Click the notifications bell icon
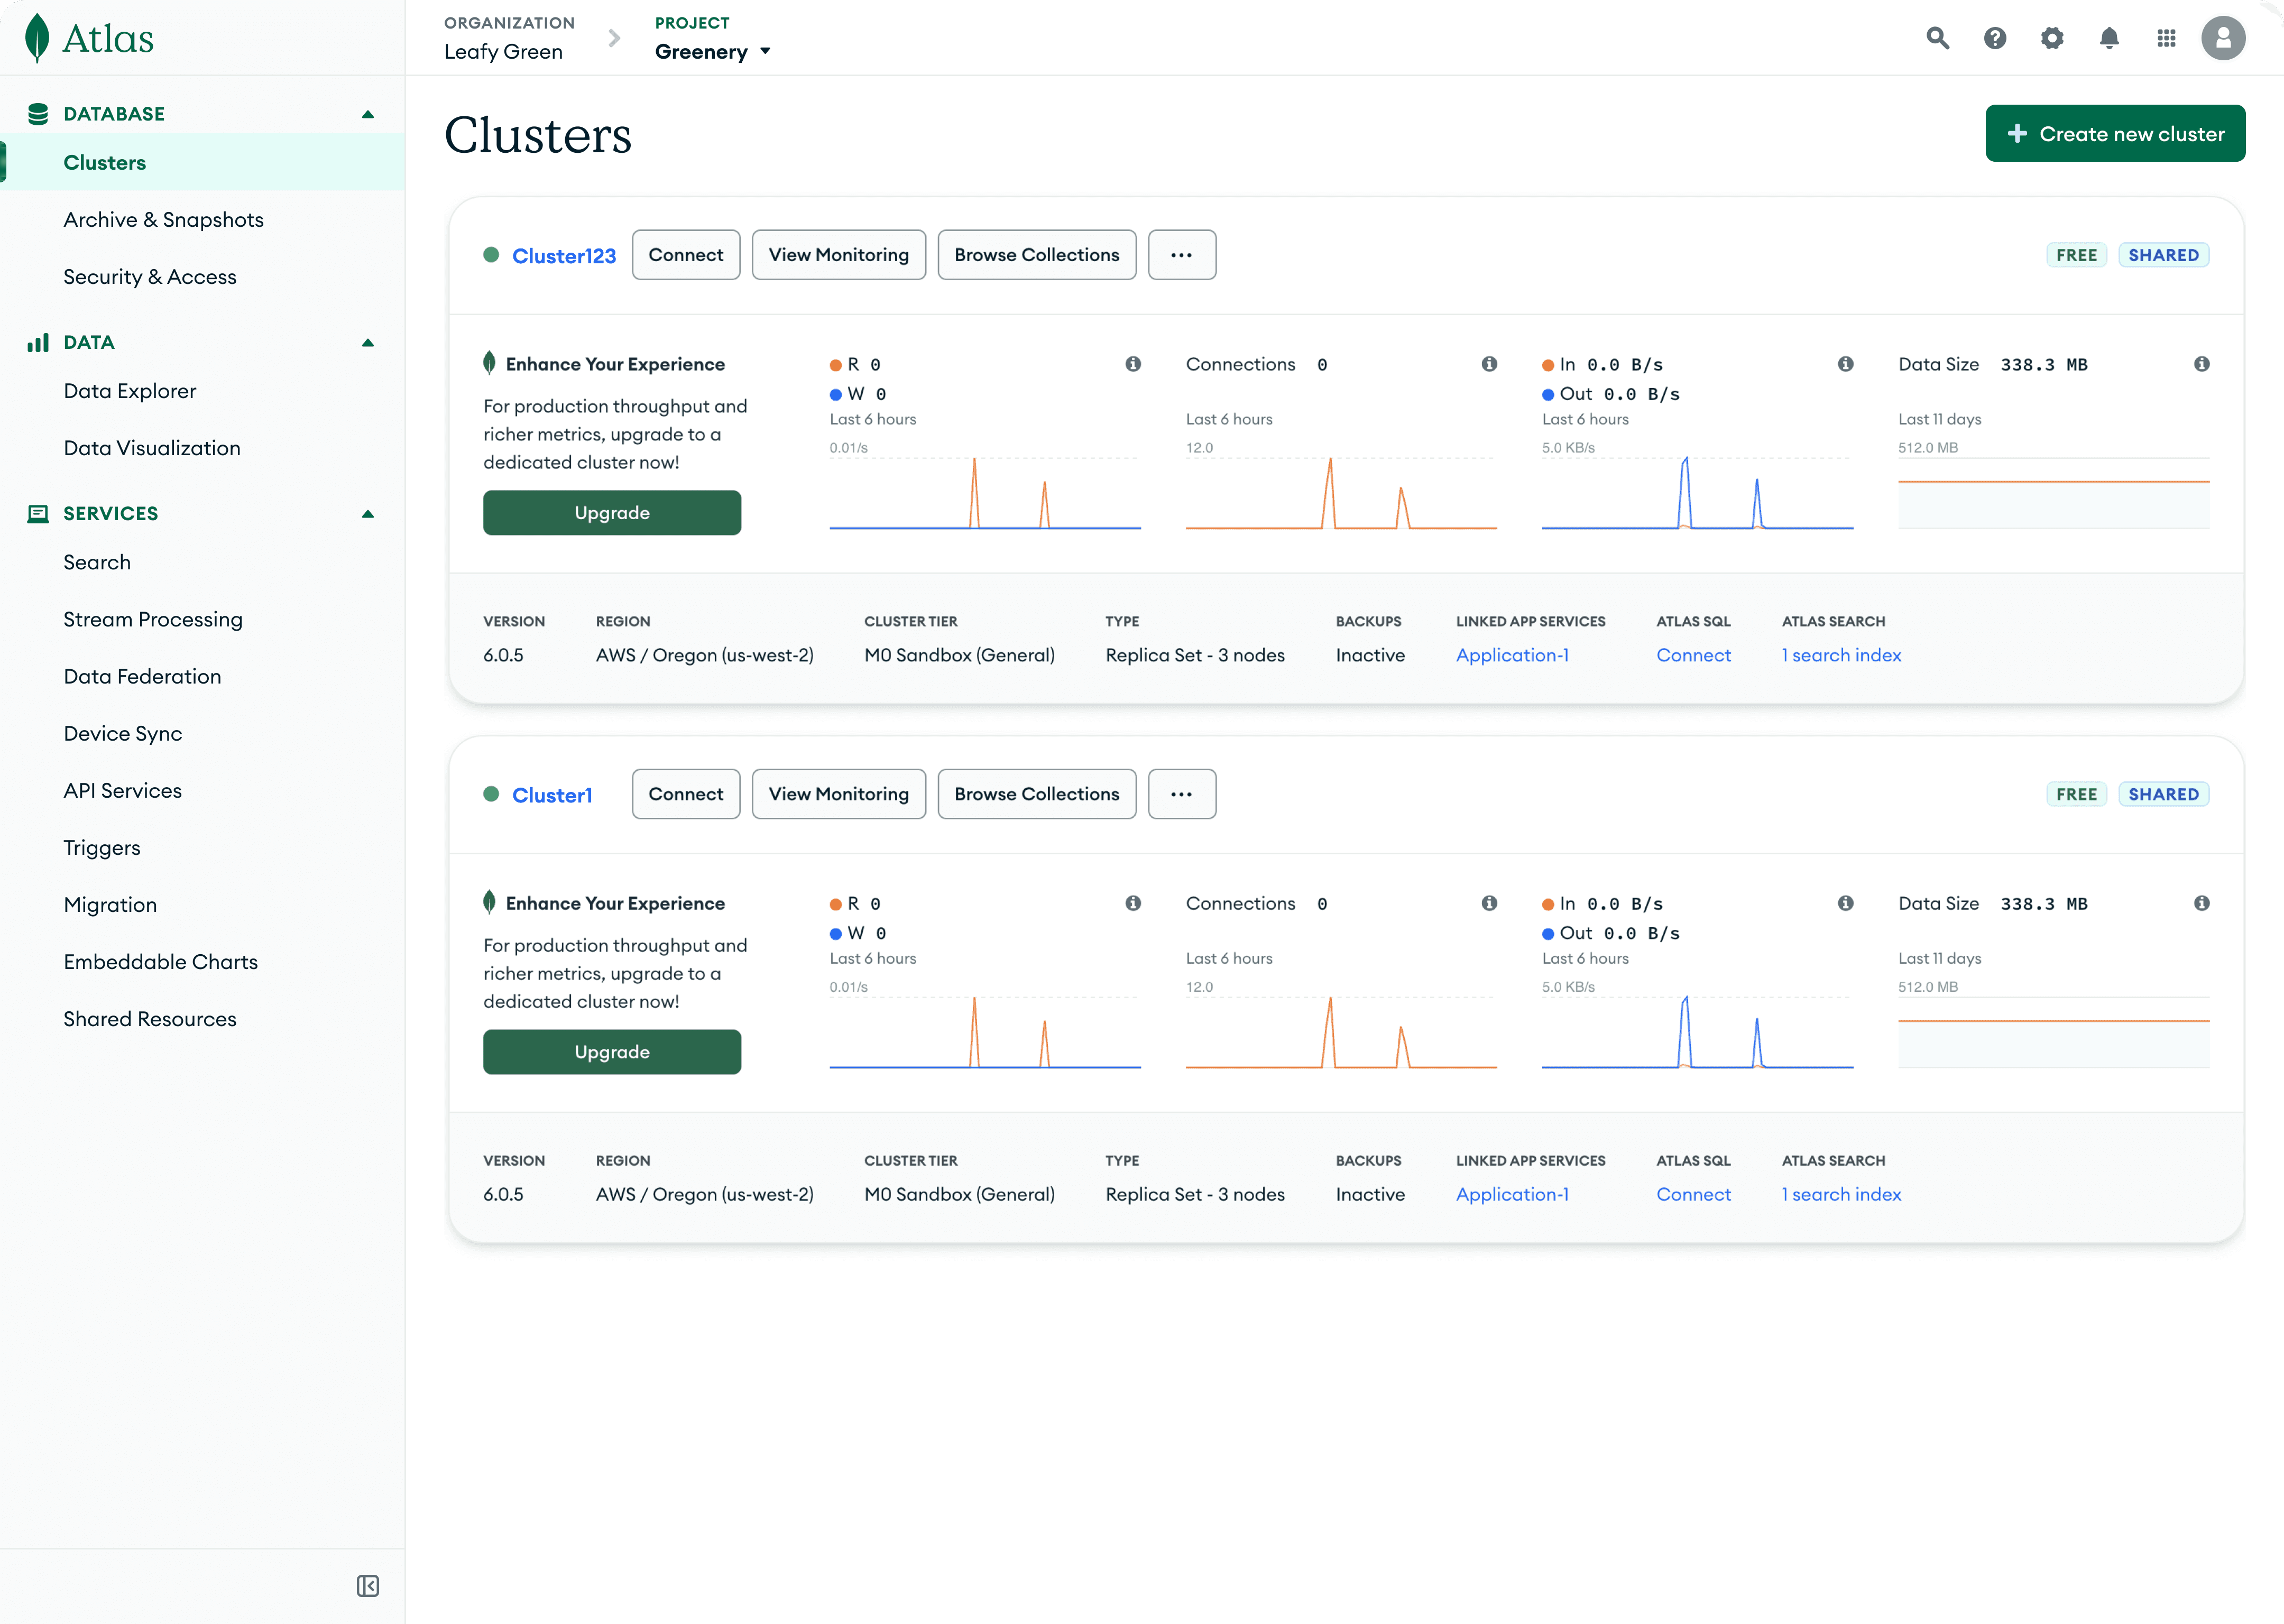Screen dimensions: 2284x1624 click(x=2108, y=38)
